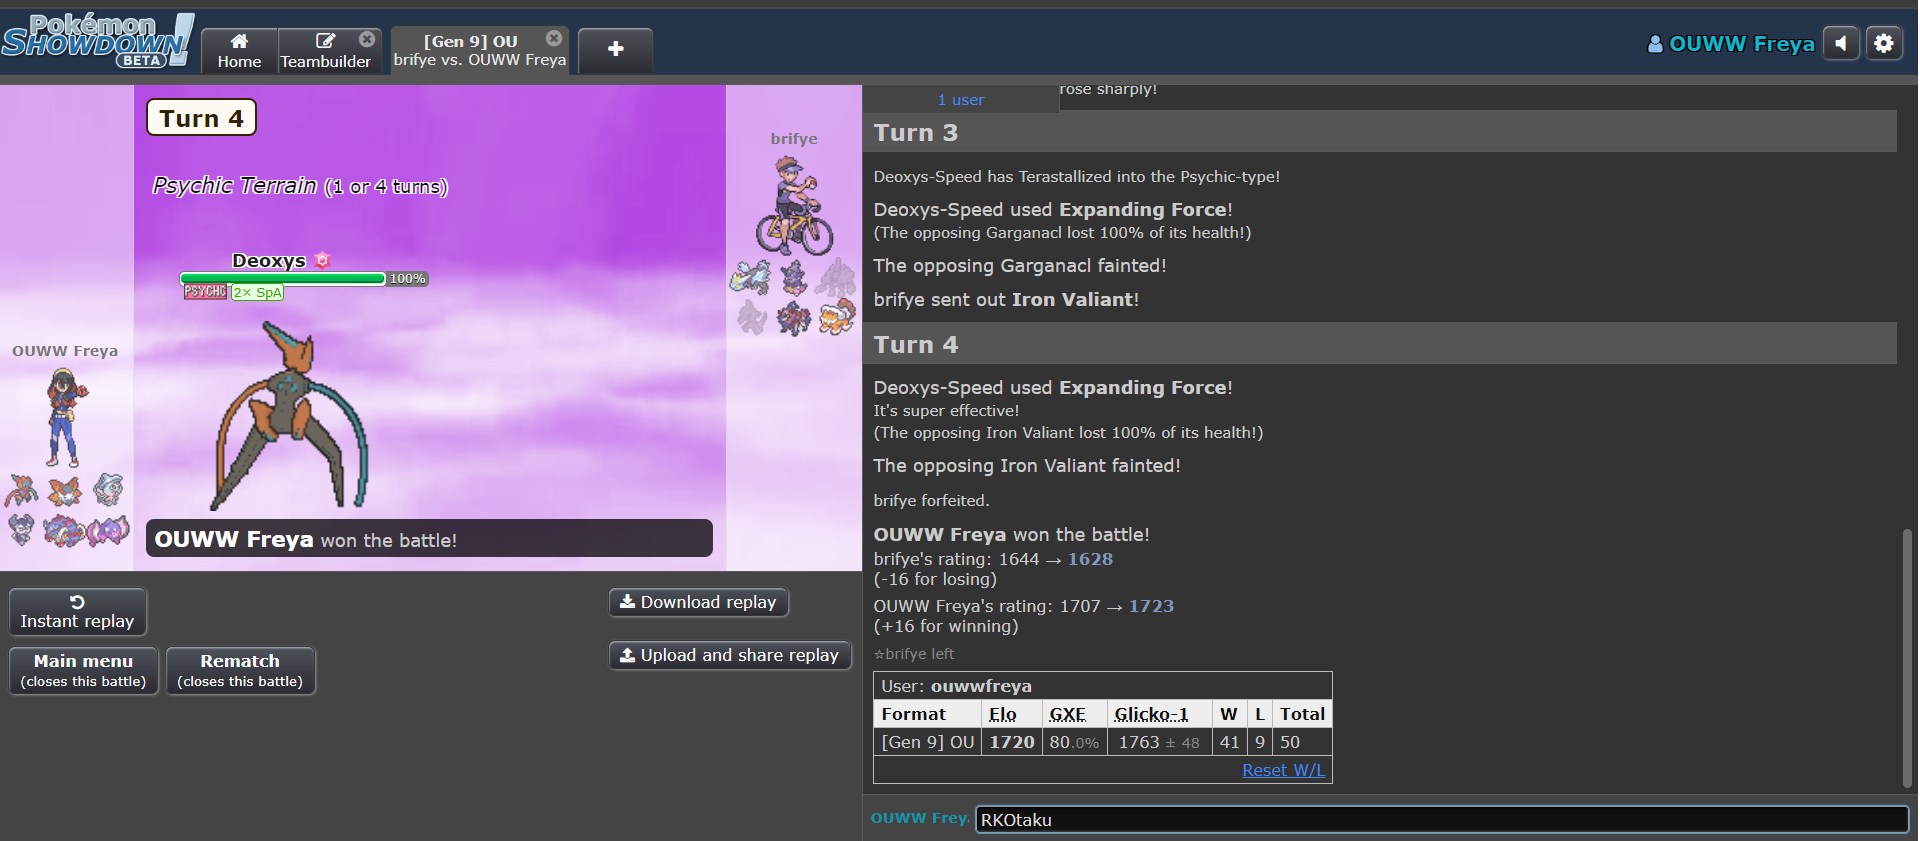This screenshot has width=1920, height=841.
Task: Click the purple second icon in brifye's team
Action: click(x=794, y=277)
